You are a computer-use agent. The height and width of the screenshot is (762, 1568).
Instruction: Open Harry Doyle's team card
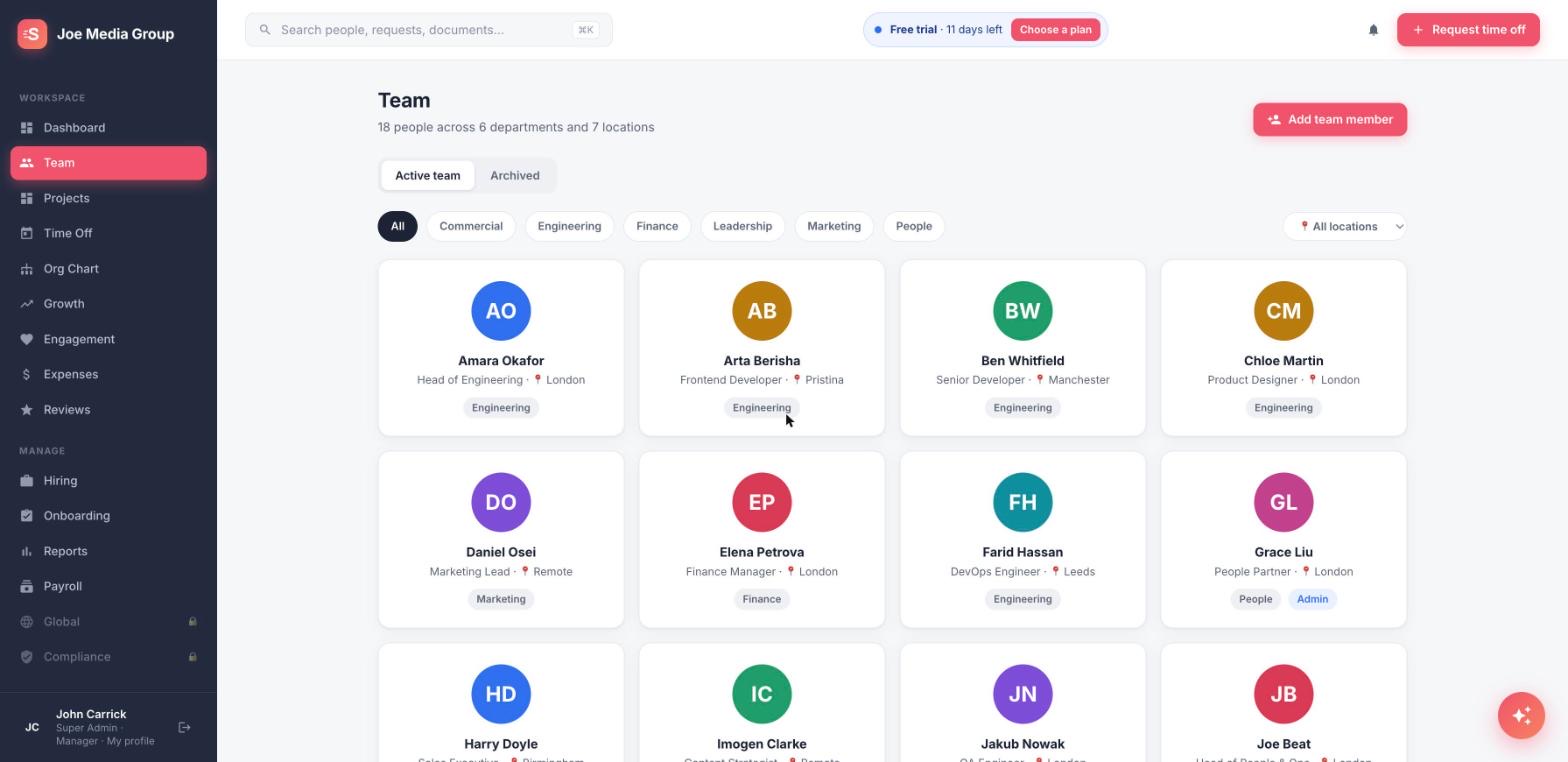(x=501, y=702)
